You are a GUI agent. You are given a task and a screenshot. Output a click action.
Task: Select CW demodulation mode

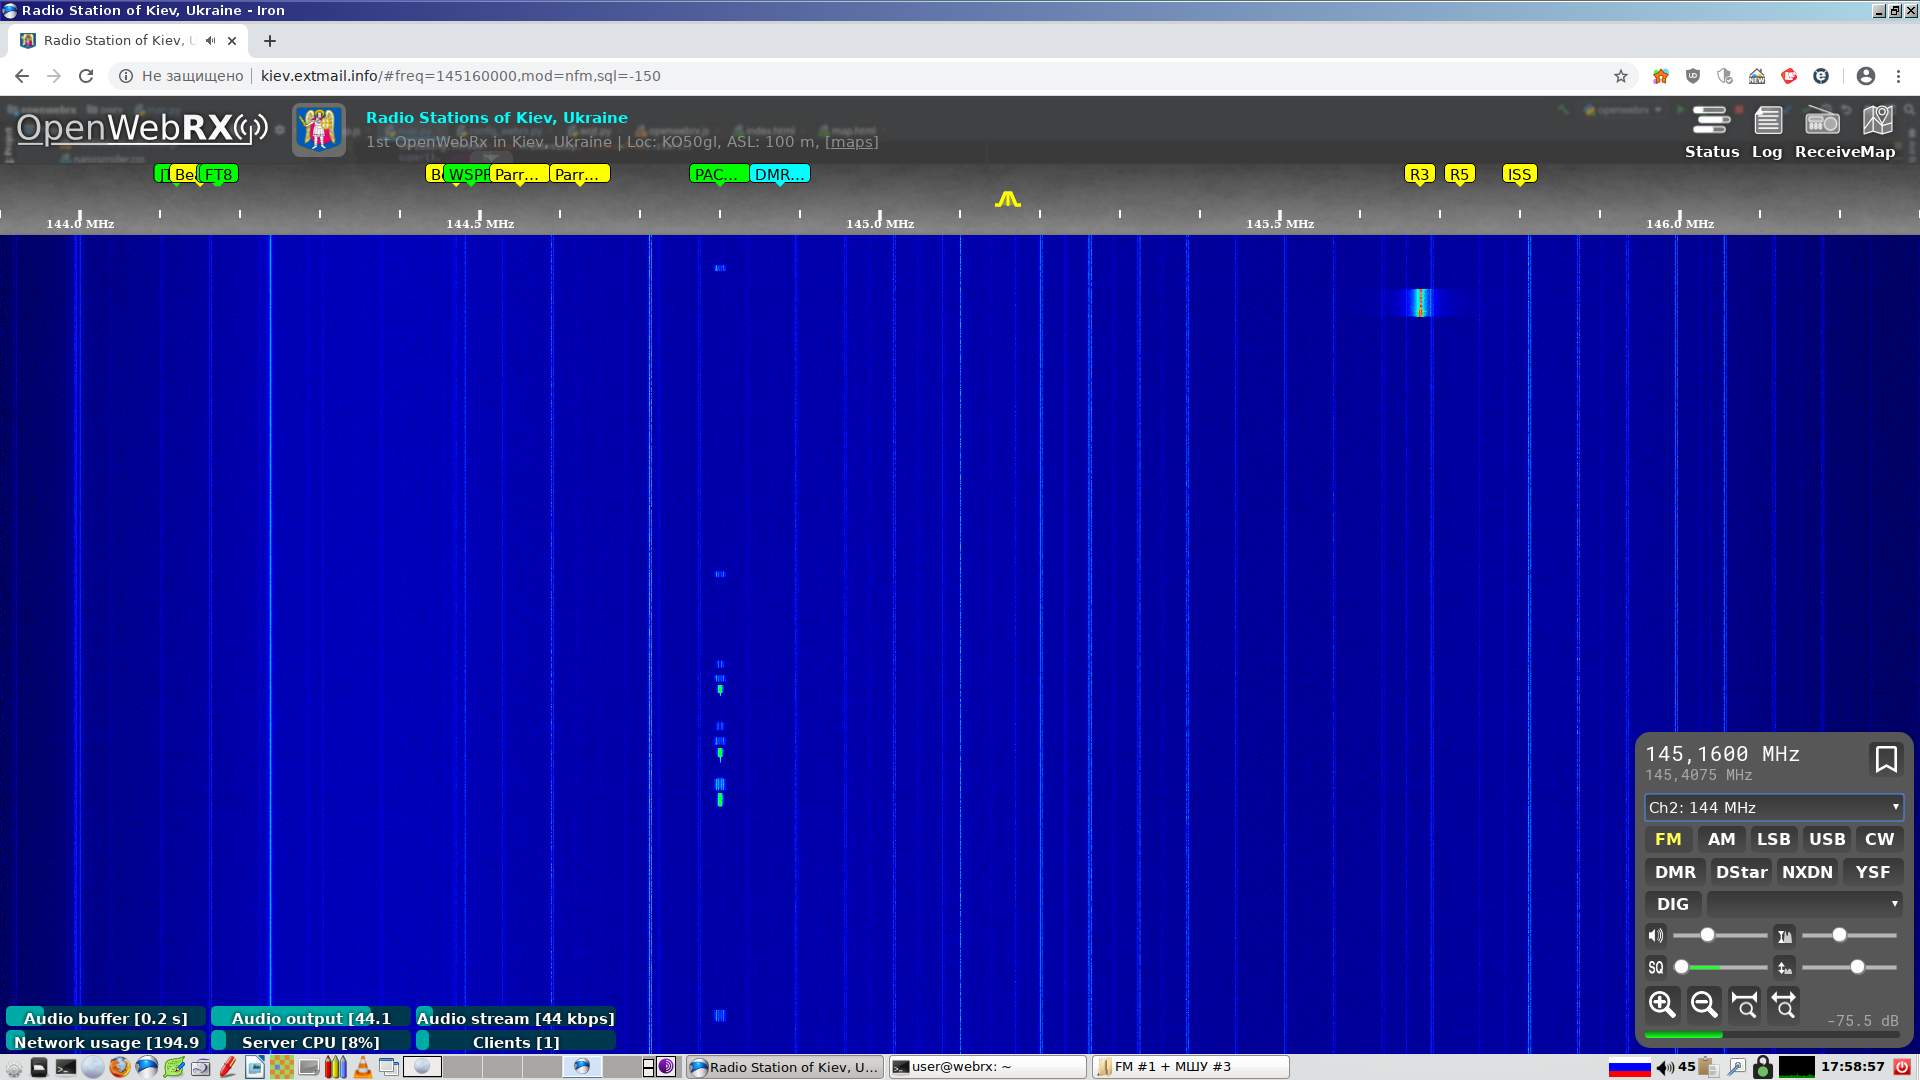pos(1879,840)
